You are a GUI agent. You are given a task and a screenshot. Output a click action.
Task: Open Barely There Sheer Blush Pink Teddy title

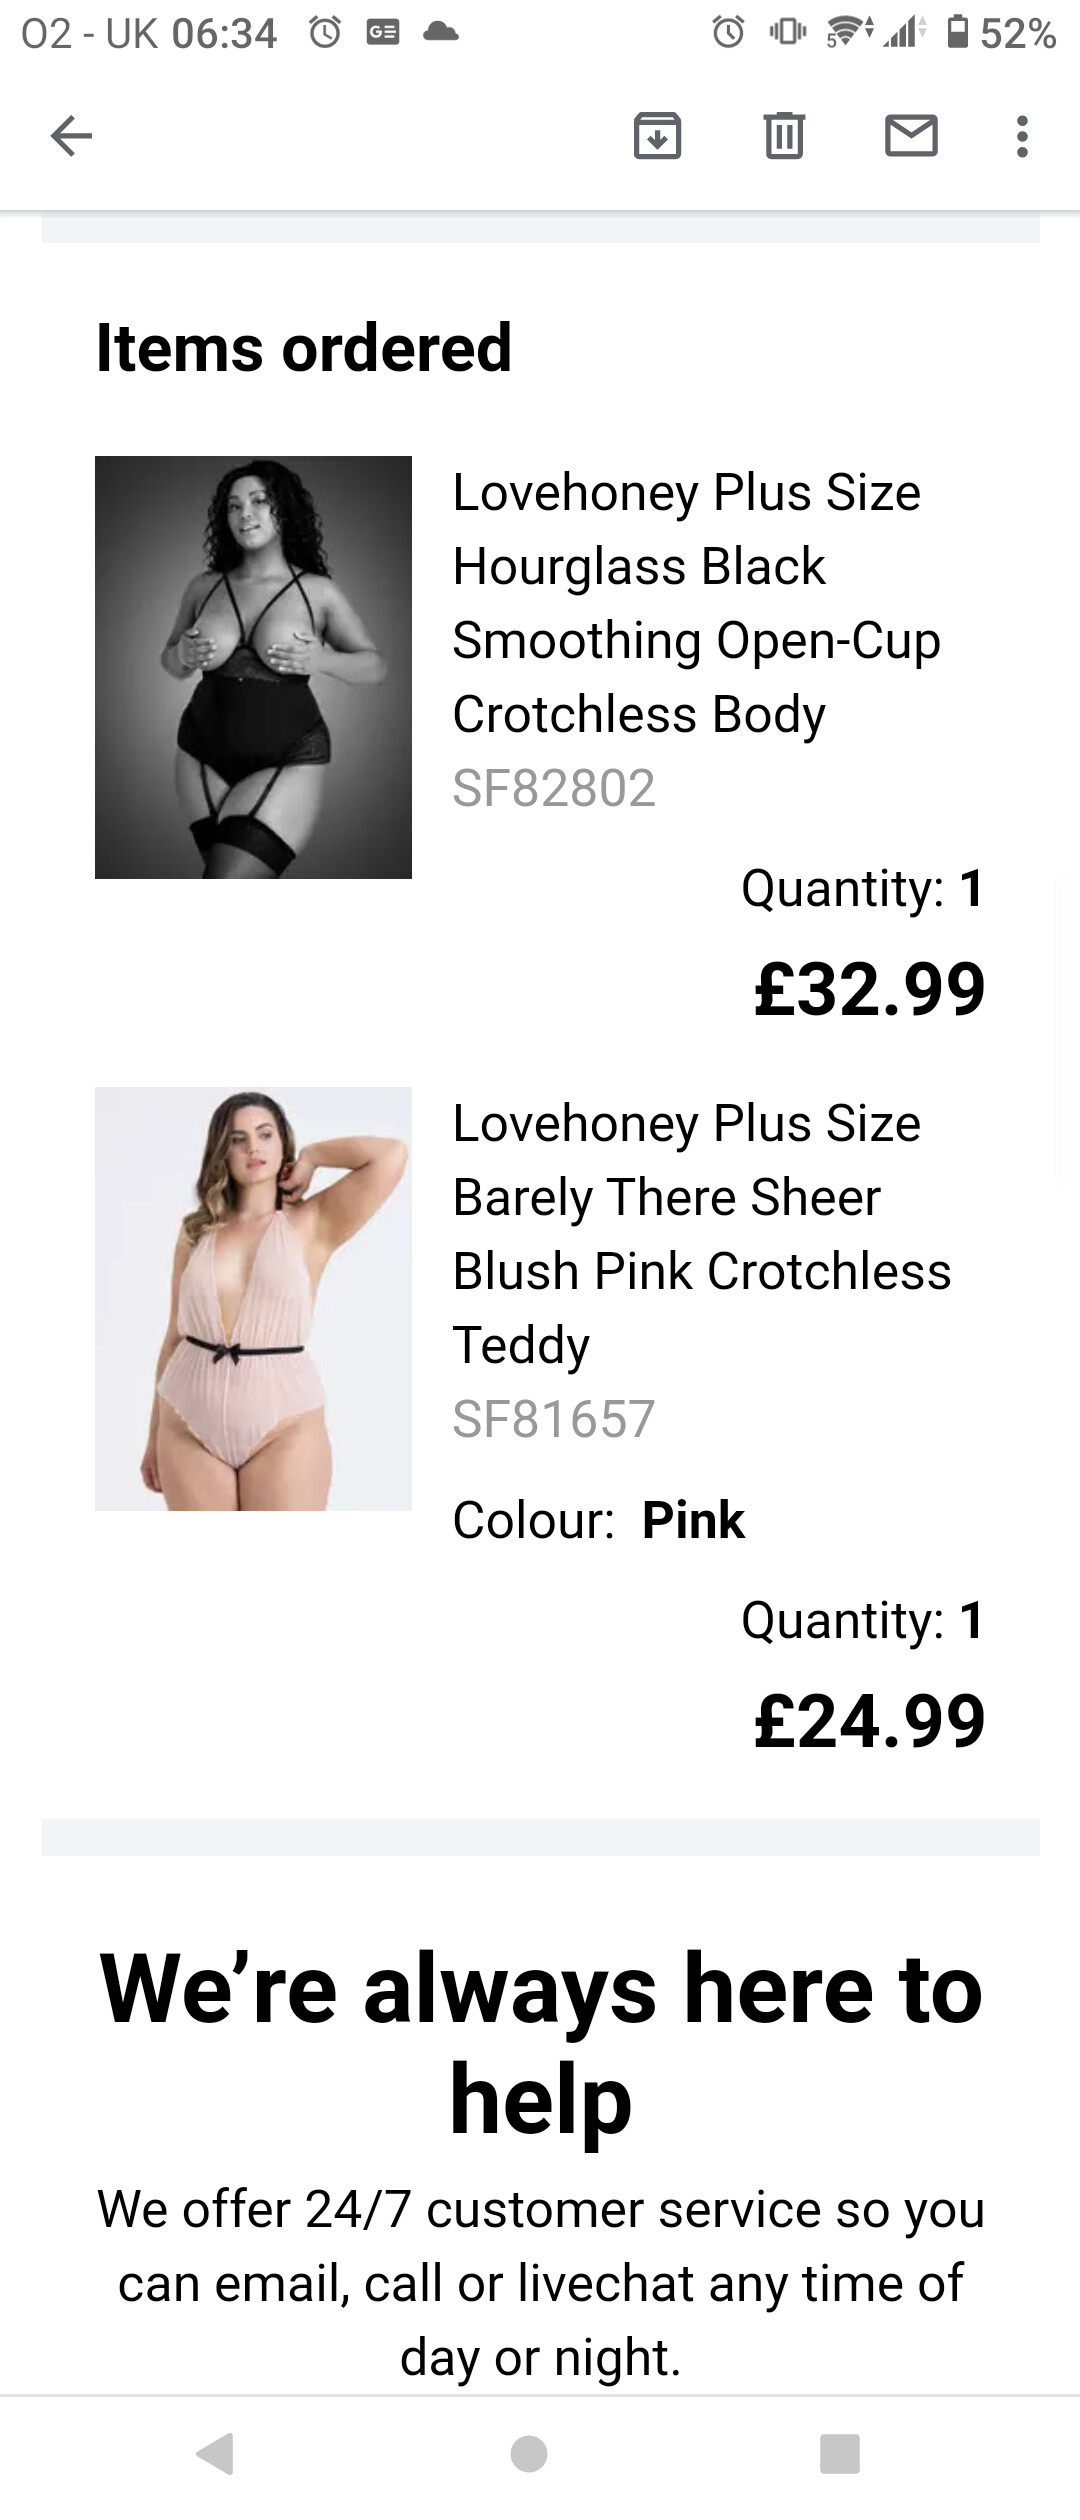click(x=701, y=1234)
